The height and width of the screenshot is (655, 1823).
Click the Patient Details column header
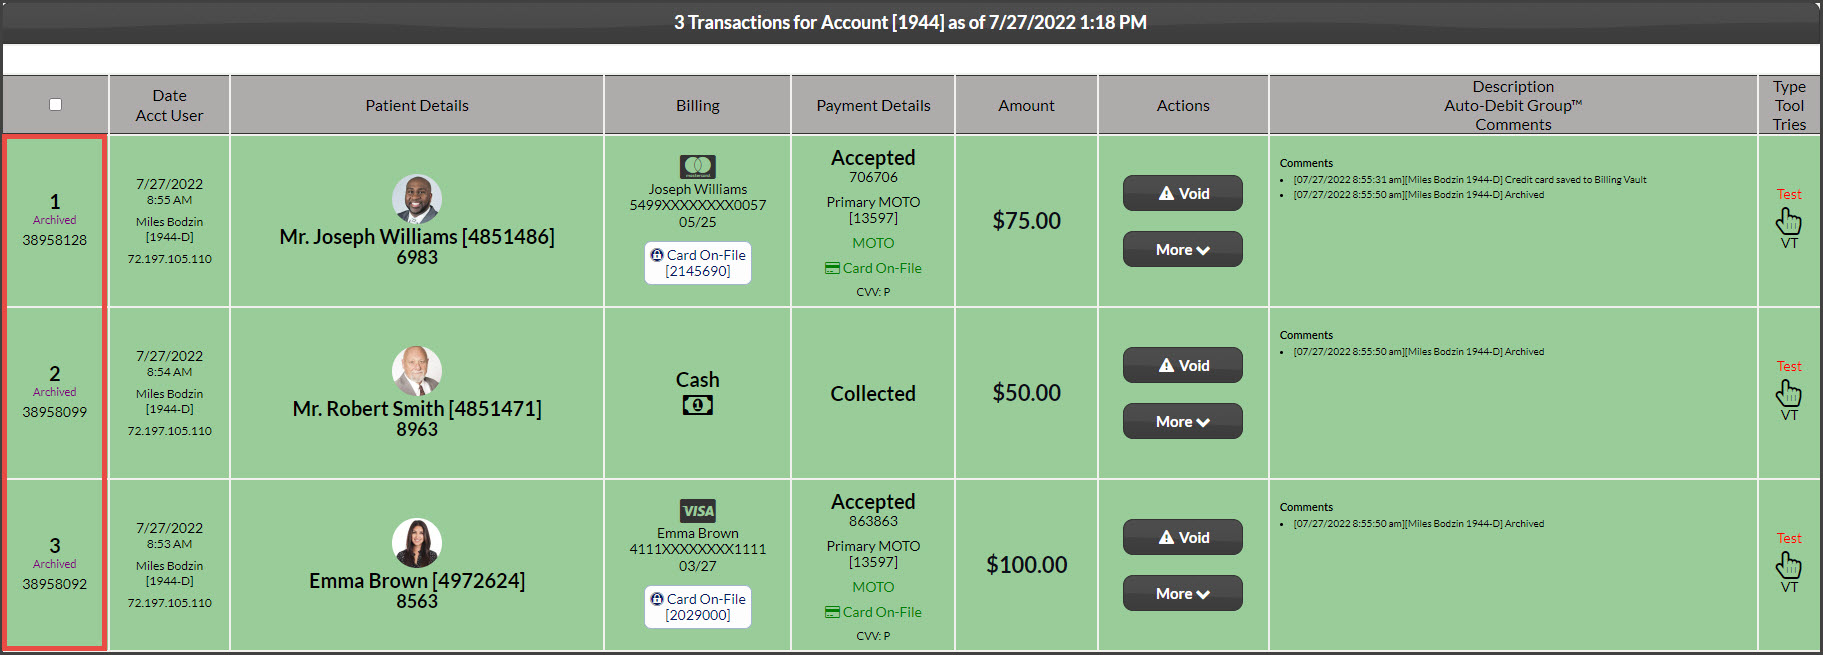tap(417, 105)
